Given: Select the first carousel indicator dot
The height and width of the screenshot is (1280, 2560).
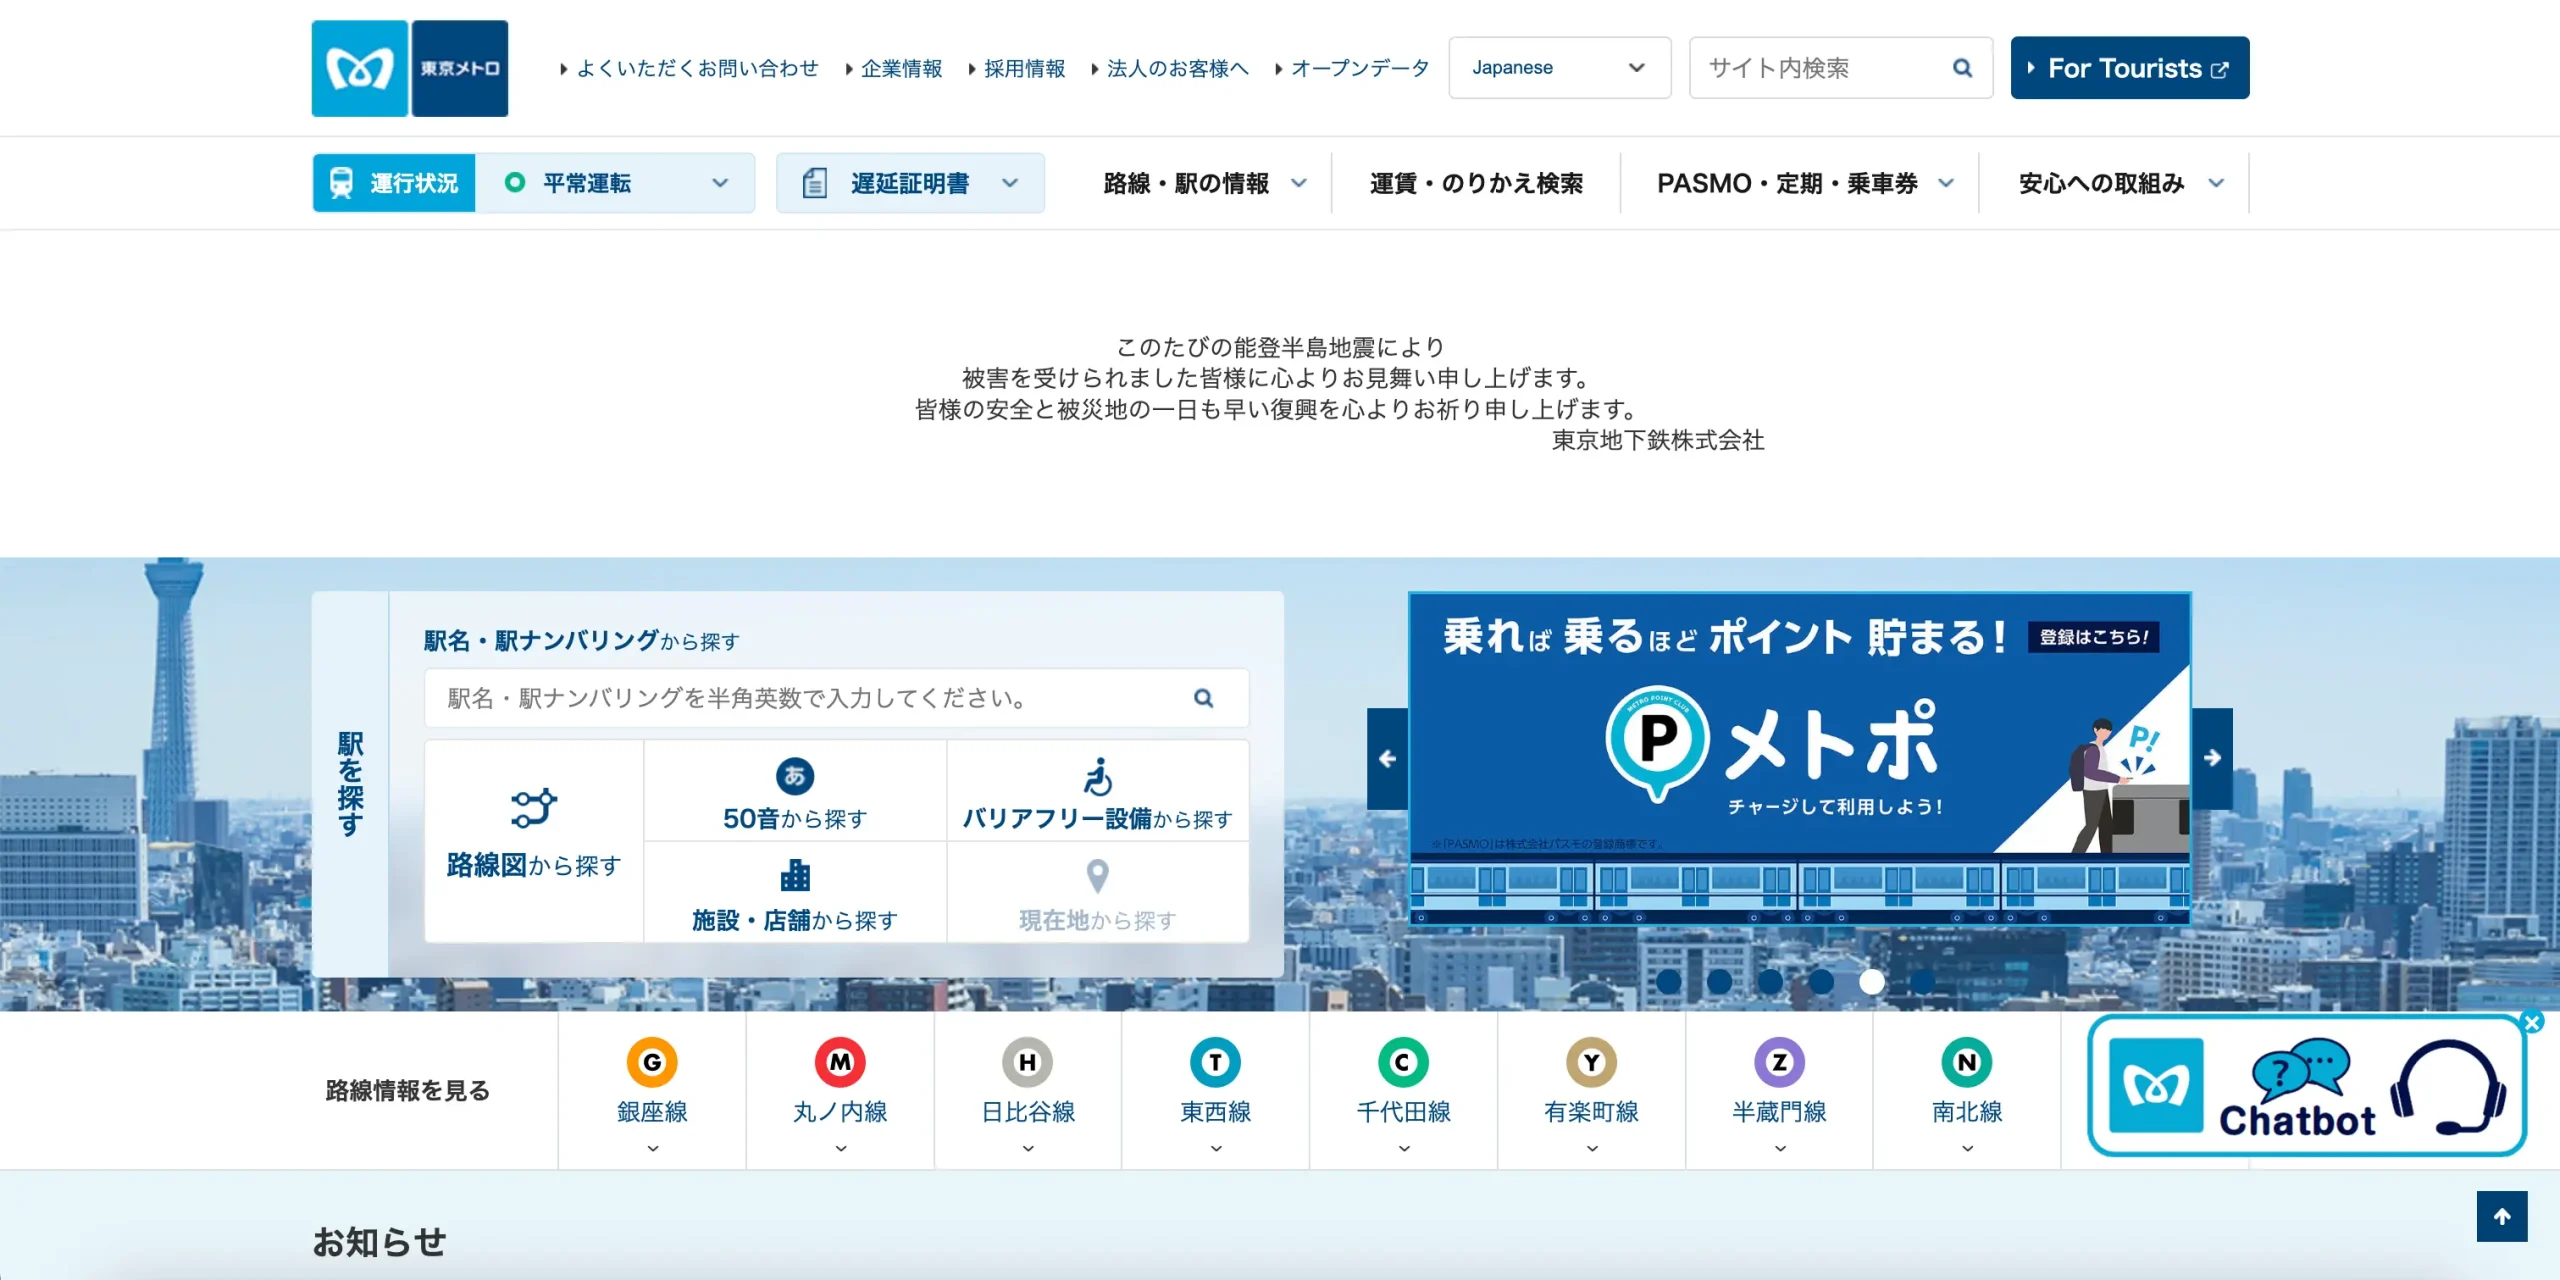Looking at the screenshot, I should (1668, 982).
